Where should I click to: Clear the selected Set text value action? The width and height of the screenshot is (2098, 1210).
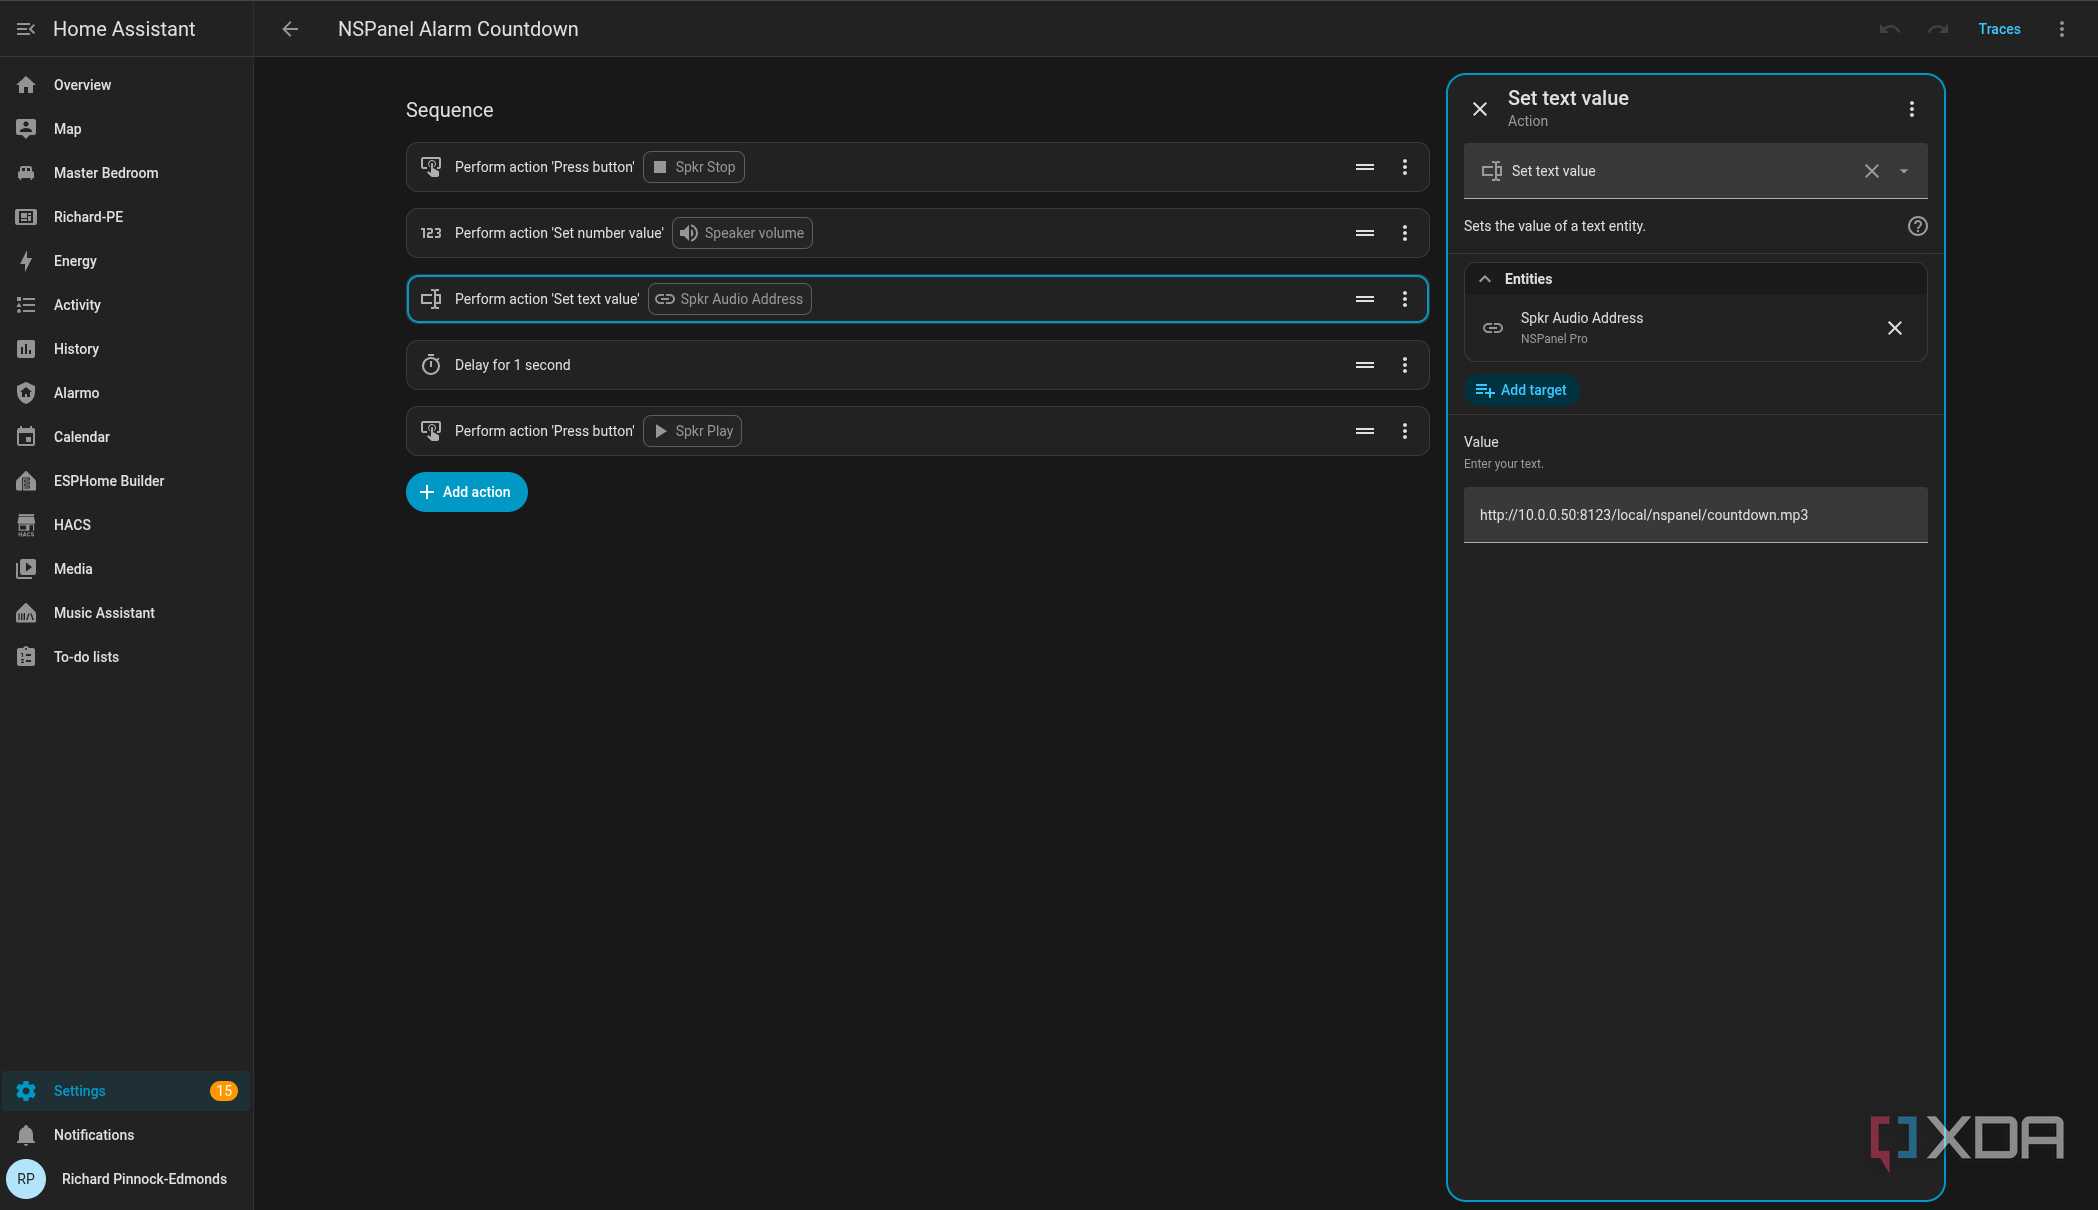pyautogui.click(x=1872, y=171)
